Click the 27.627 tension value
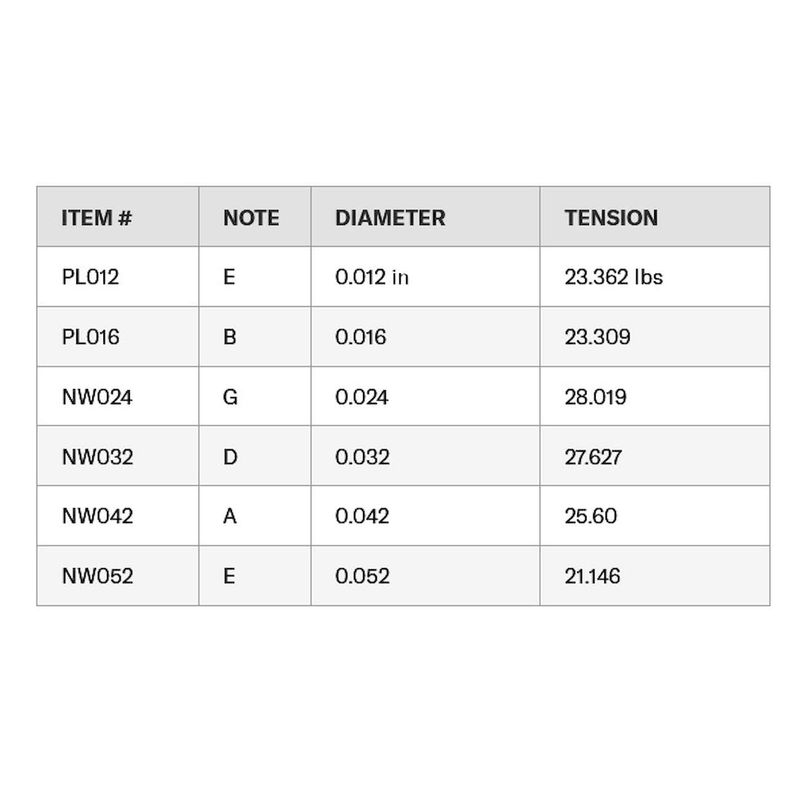Image resolution: width=800 pixels, height=800 pixels. [593, 457]
